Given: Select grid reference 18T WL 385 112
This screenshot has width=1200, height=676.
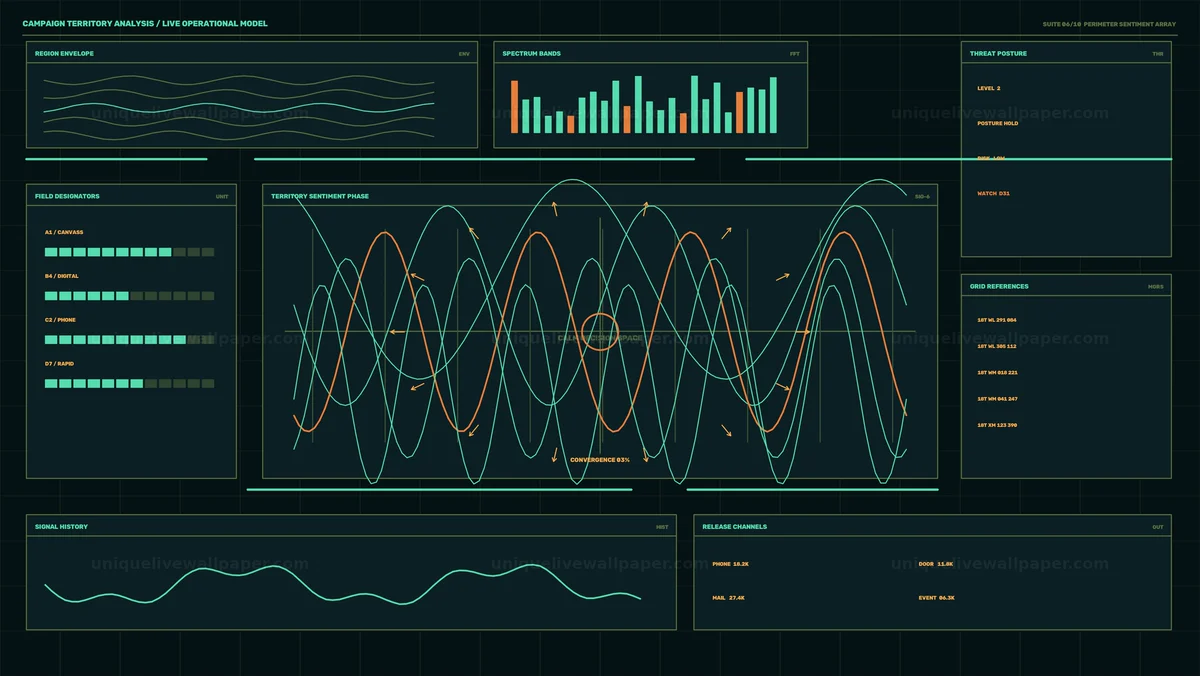Looking at the screenshot, I should pyautogui.click(x=997, y=346).
